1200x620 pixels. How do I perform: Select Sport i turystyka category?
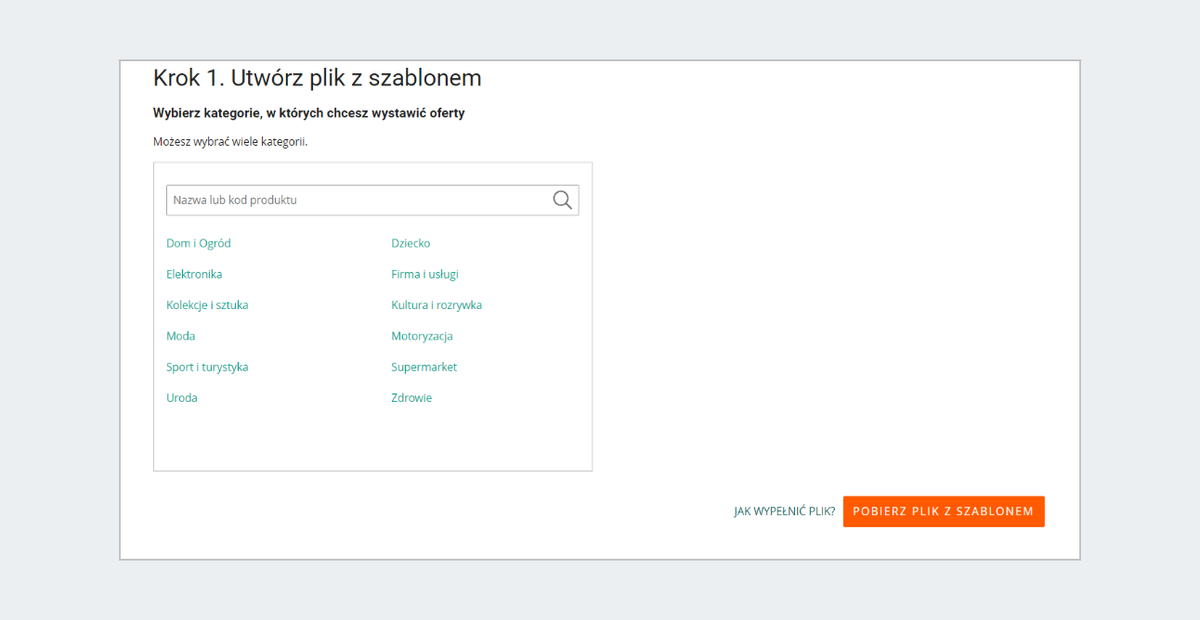(207, 367)
